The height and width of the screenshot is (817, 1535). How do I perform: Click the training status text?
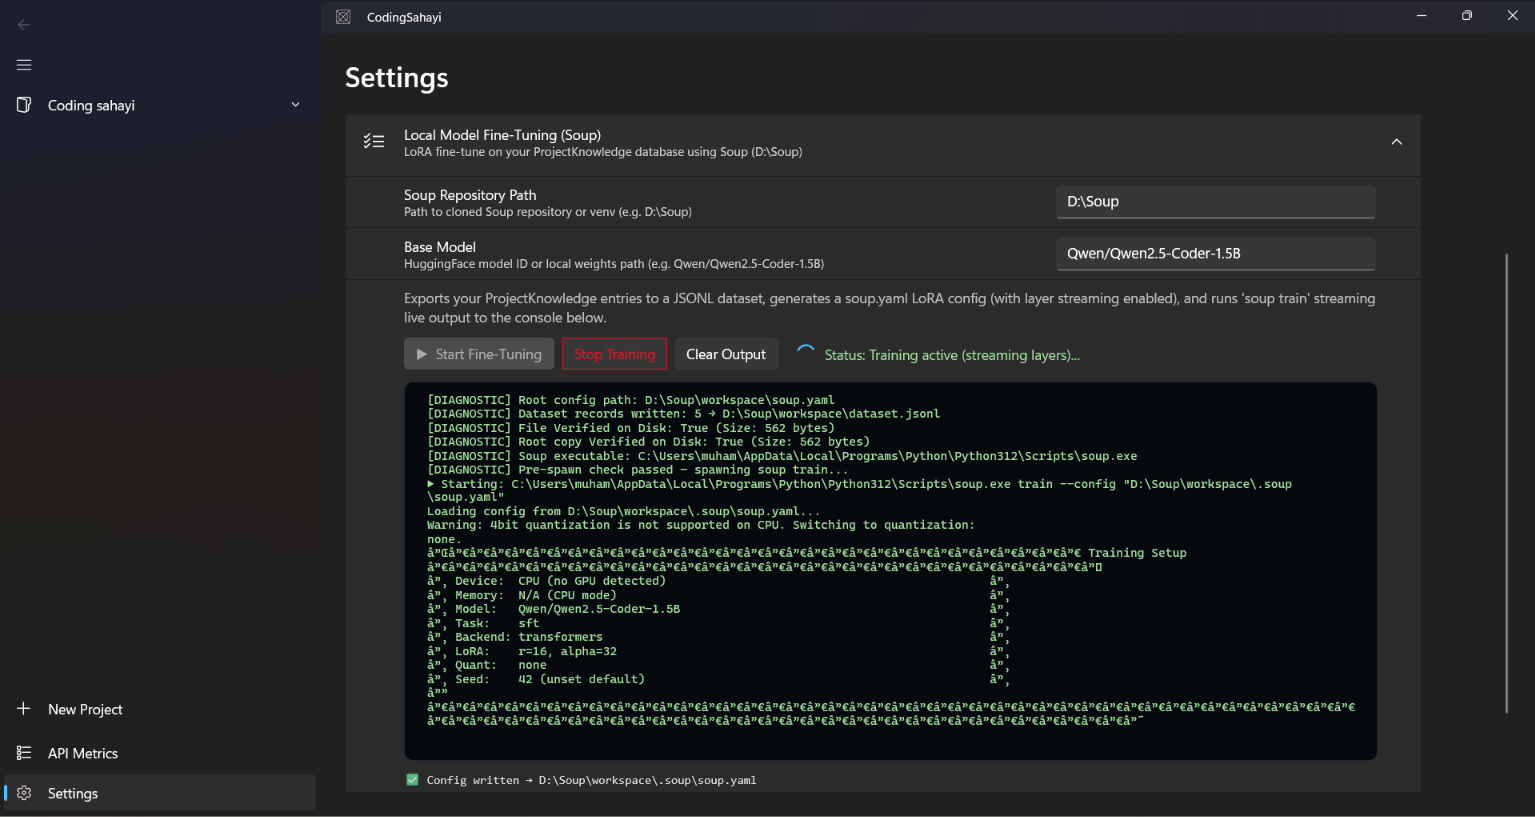[952, 355]
